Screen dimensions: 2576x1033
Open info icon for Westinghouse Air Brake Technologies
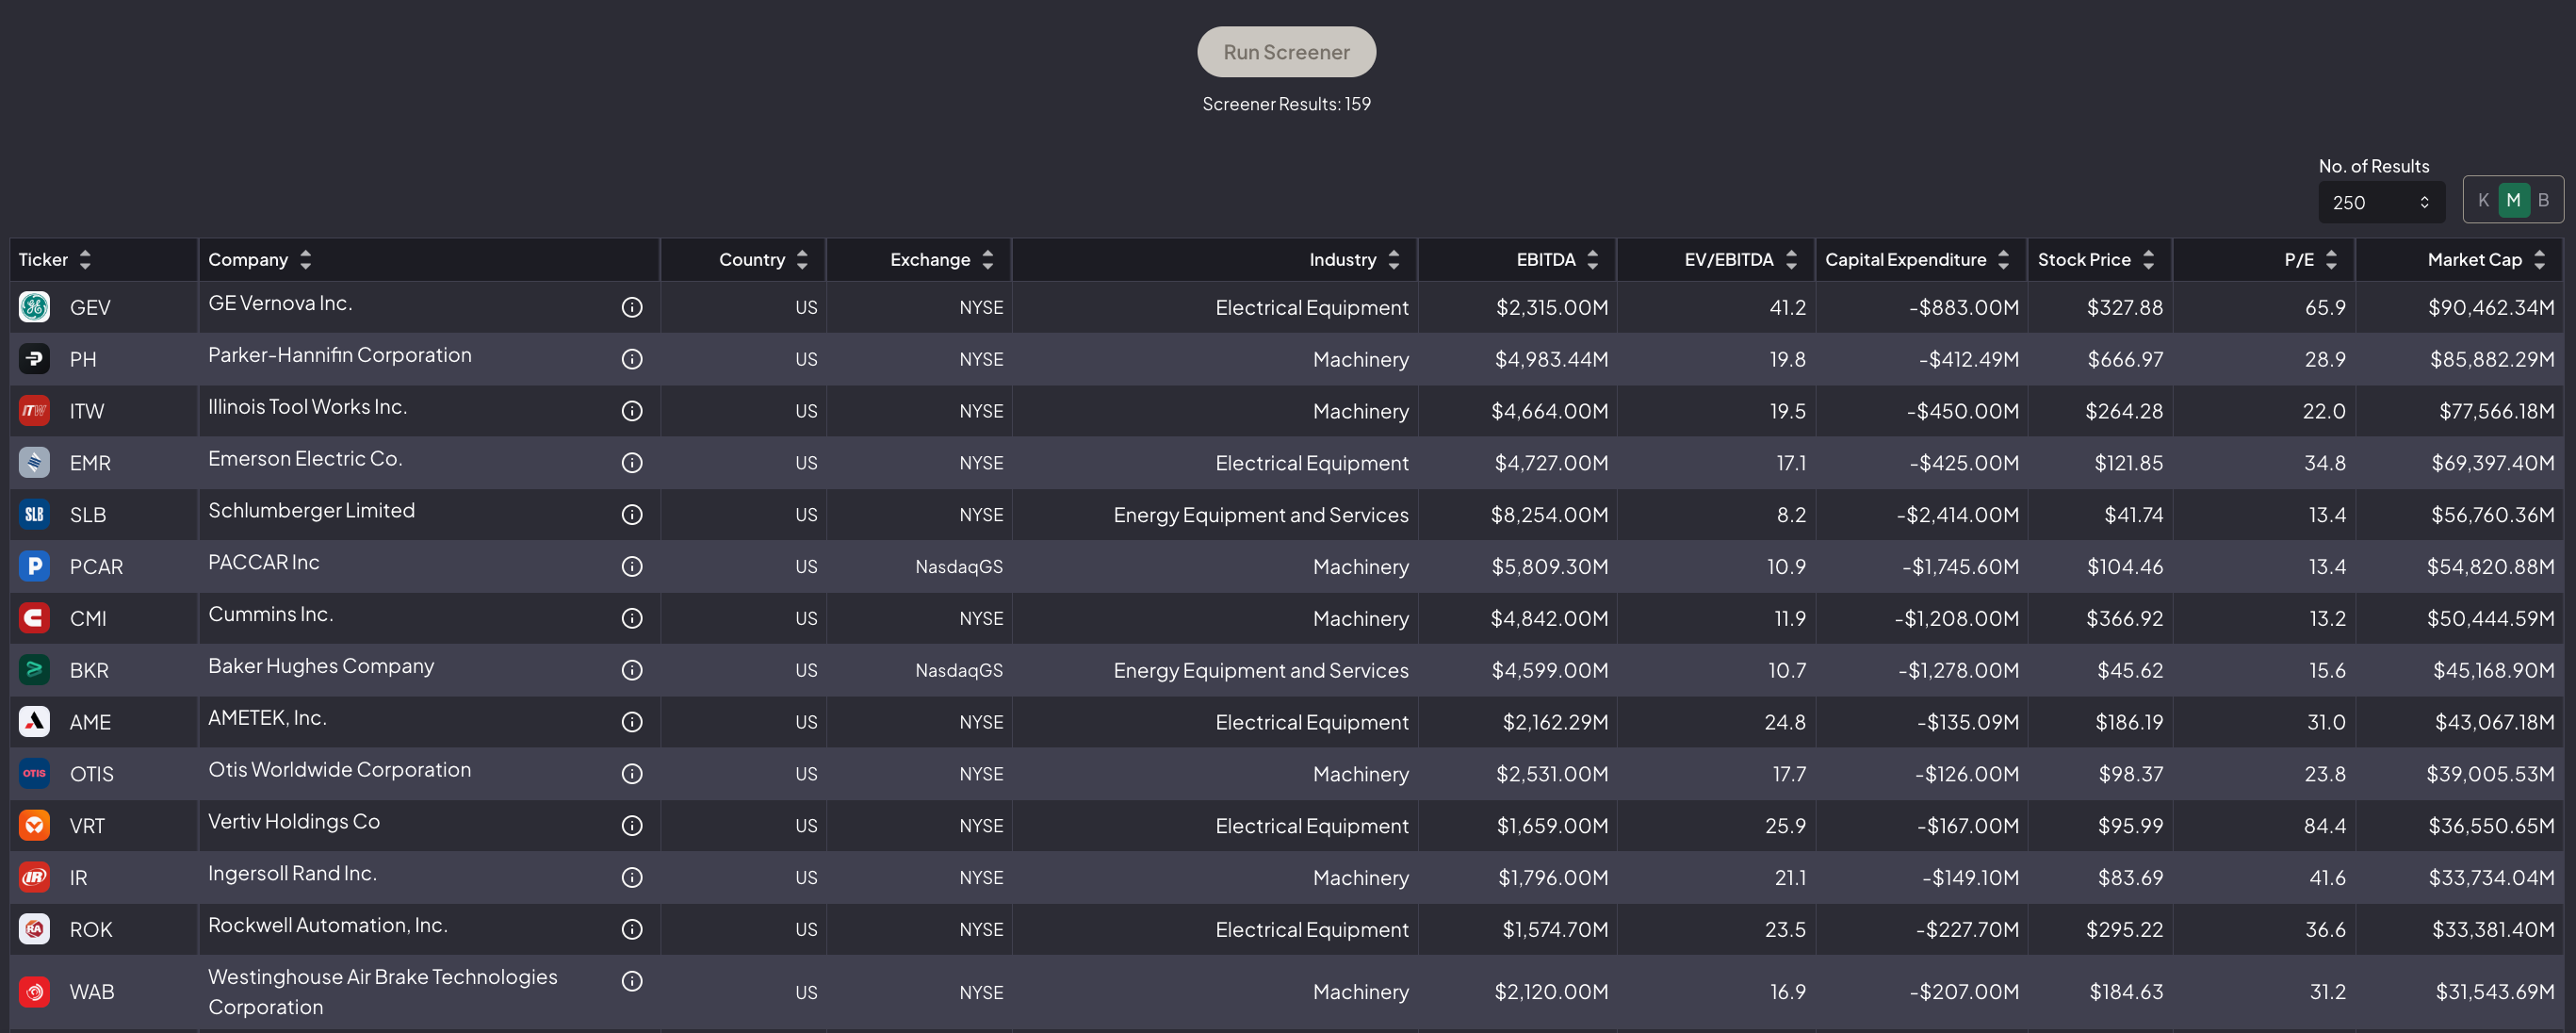632,982
